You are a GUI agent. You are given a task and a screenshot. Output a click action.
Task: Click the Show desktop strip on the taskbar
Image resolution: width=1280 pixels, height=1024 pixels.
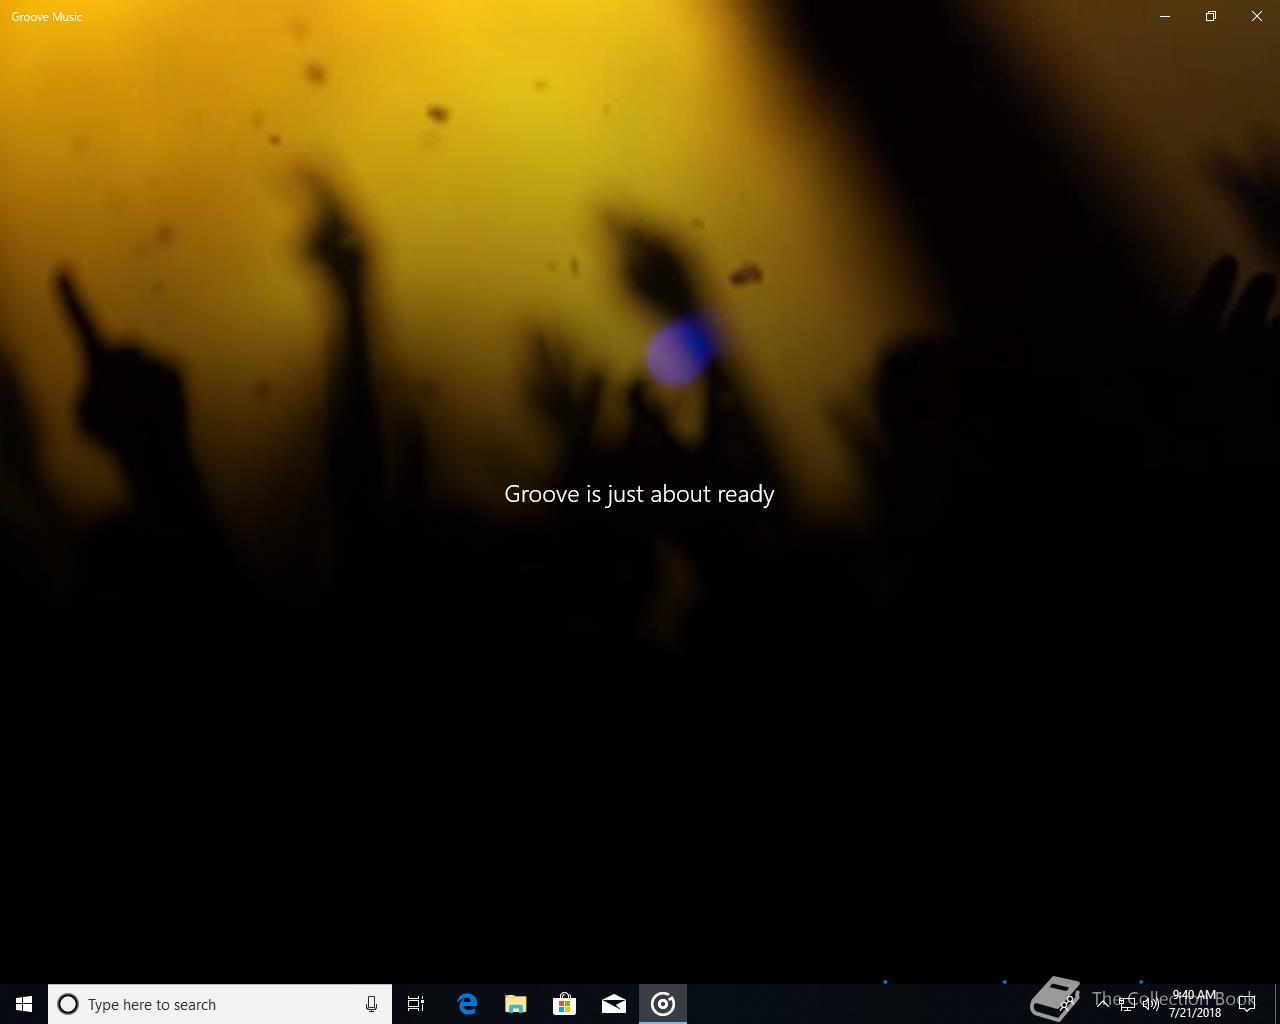pos(1277,1004)
